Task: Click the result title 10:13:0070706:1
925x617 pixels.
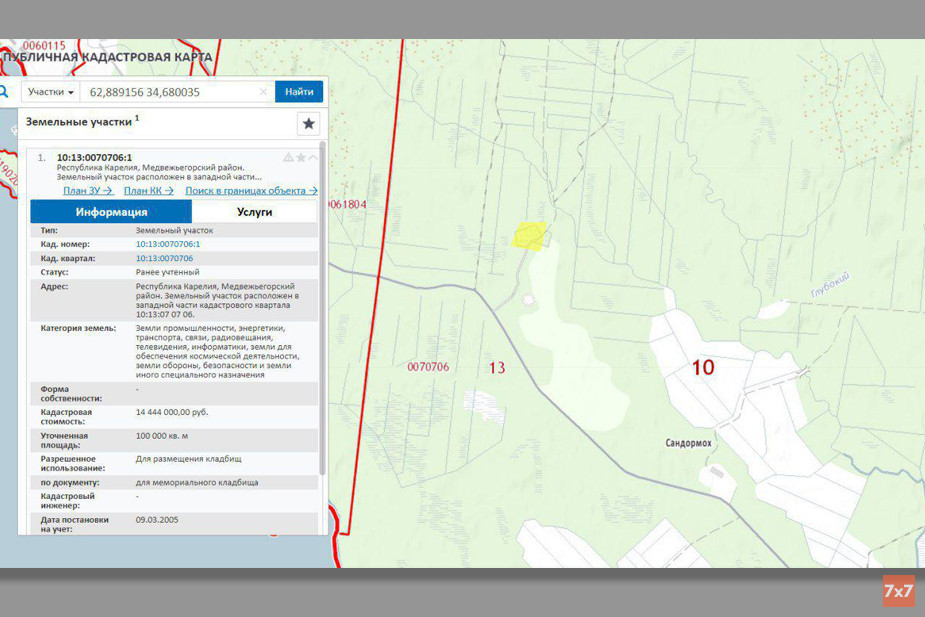Action: click(94, 157)
